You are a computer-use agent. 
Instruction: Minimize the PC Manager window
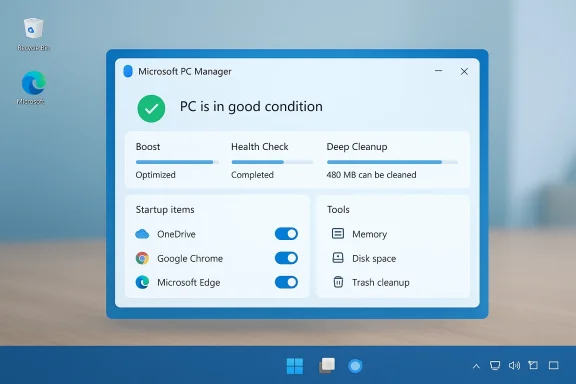438,71
